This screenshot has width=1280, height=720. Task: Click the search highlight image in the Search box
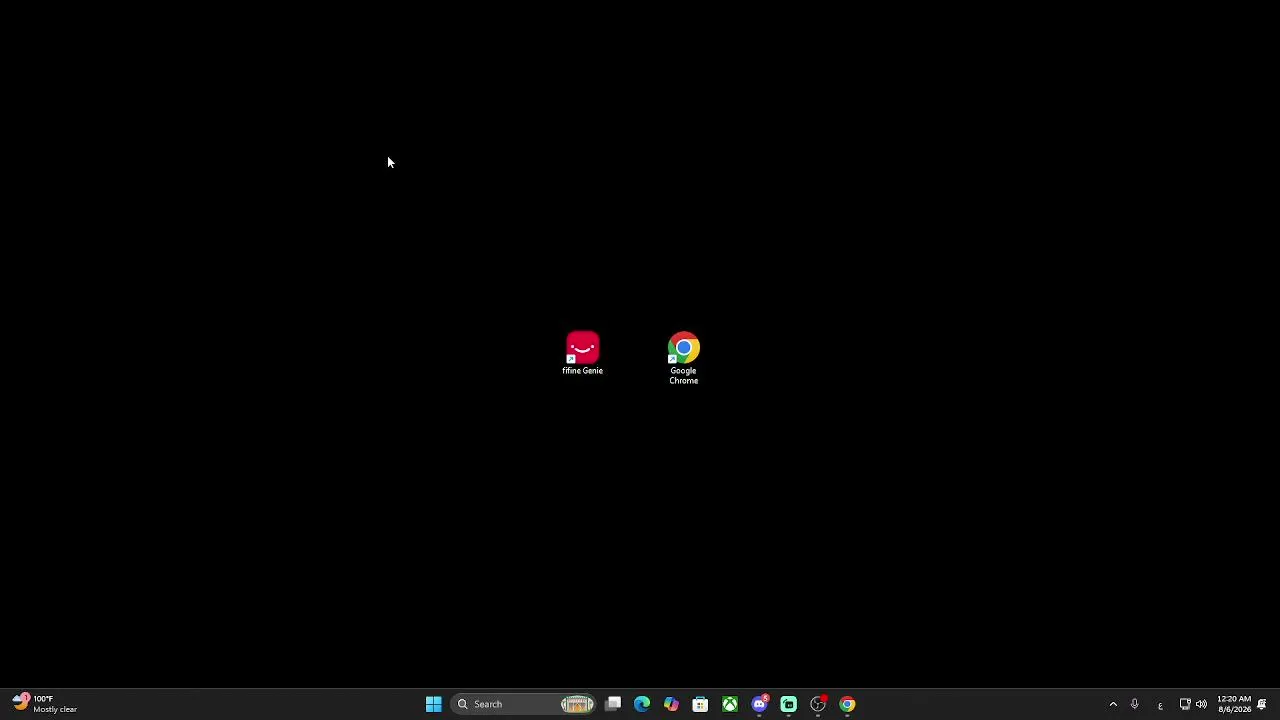click(577, 704)
